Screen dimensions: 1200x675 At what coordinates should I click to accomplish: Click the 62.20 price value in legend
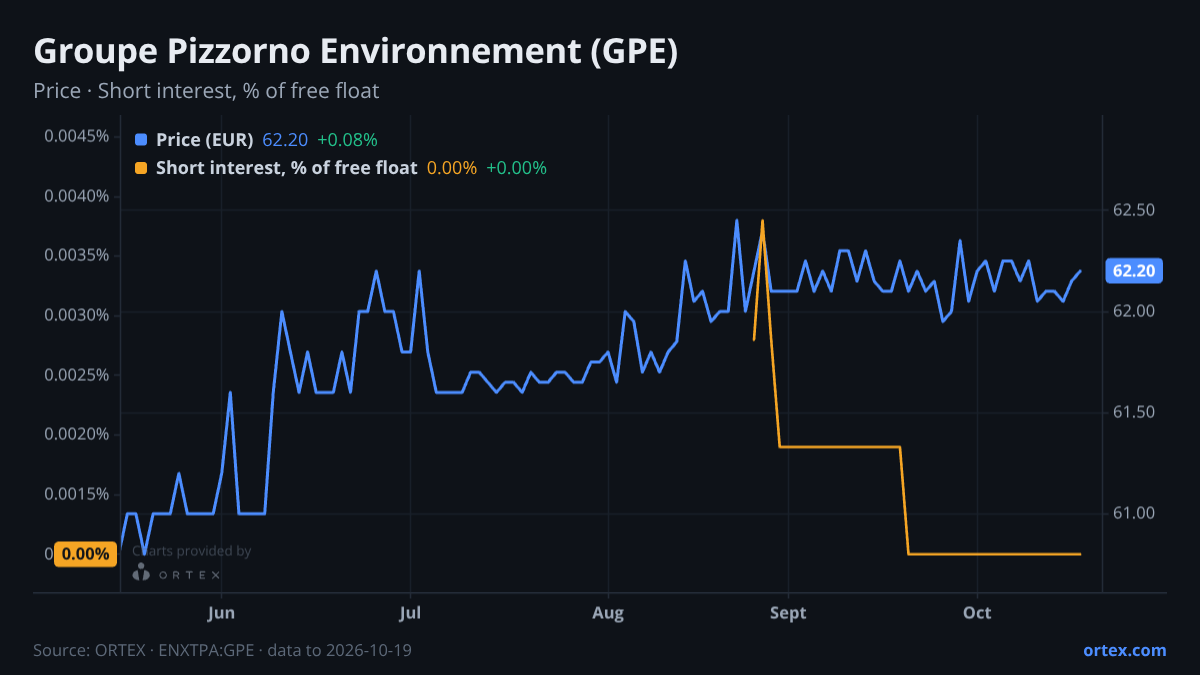click(285, 140)
